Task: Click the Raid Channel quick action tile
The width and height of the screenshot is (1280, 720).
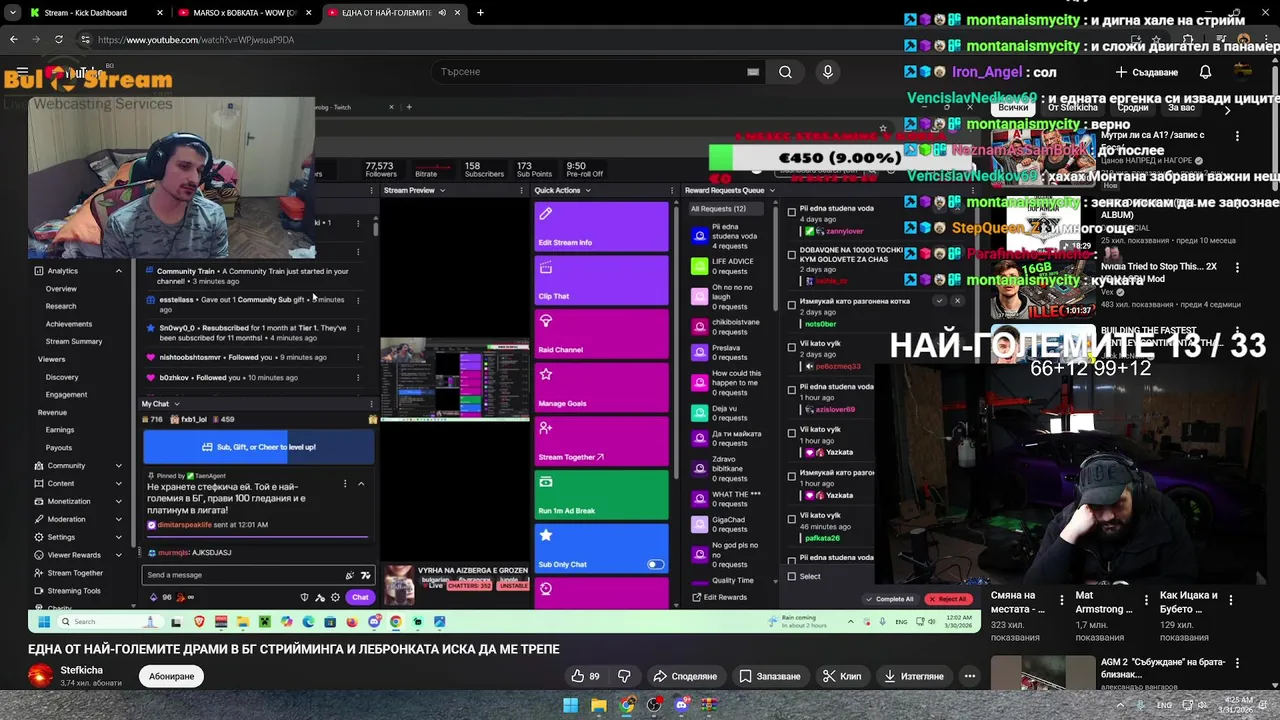Action: [x=601, y=334]
